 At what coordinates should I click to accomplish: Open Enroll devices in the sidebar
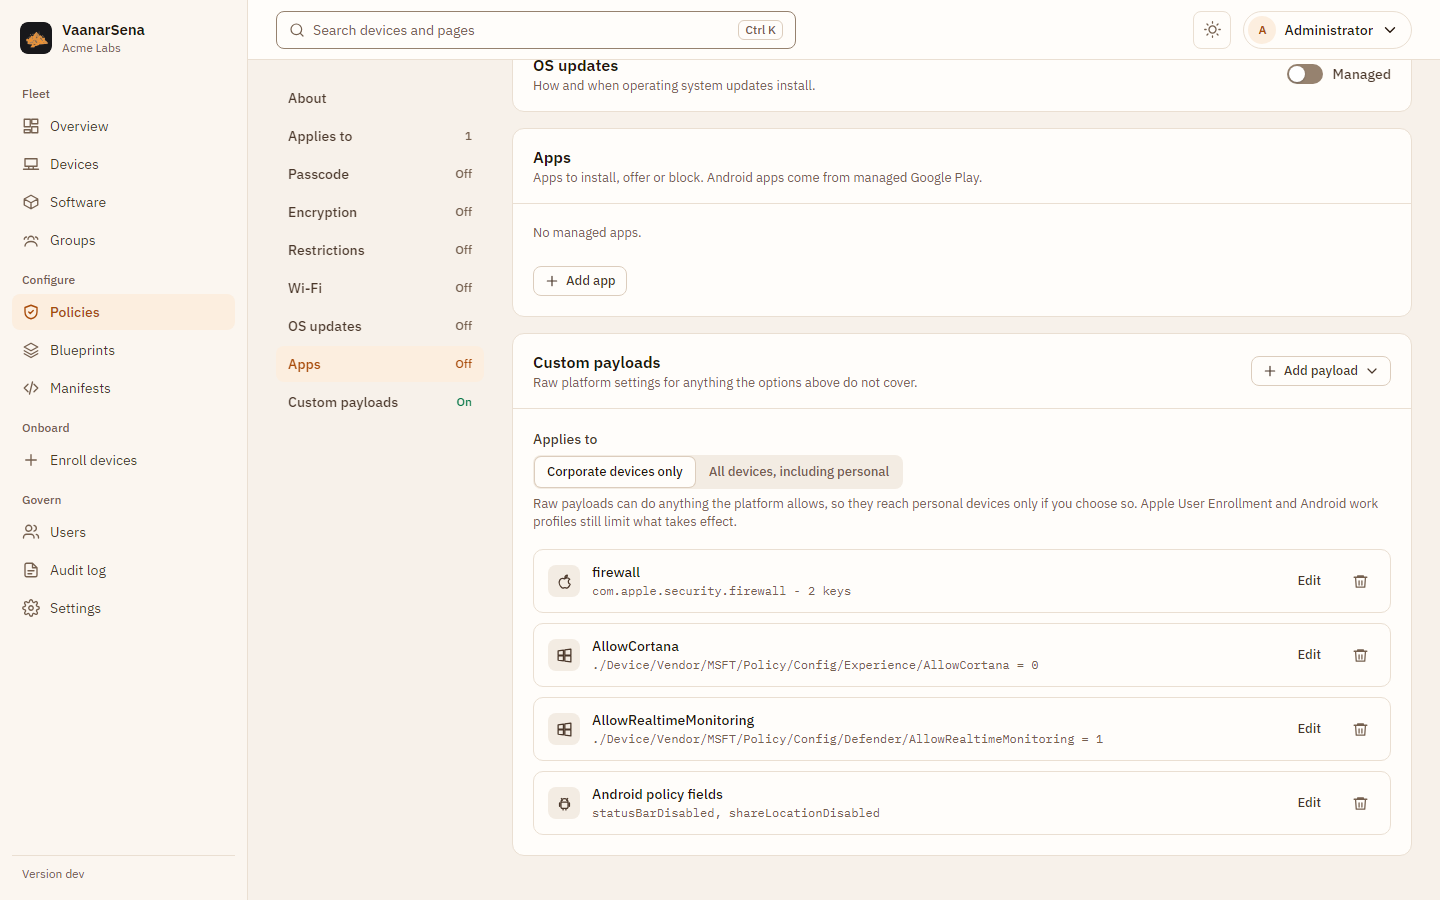(123, 460)
